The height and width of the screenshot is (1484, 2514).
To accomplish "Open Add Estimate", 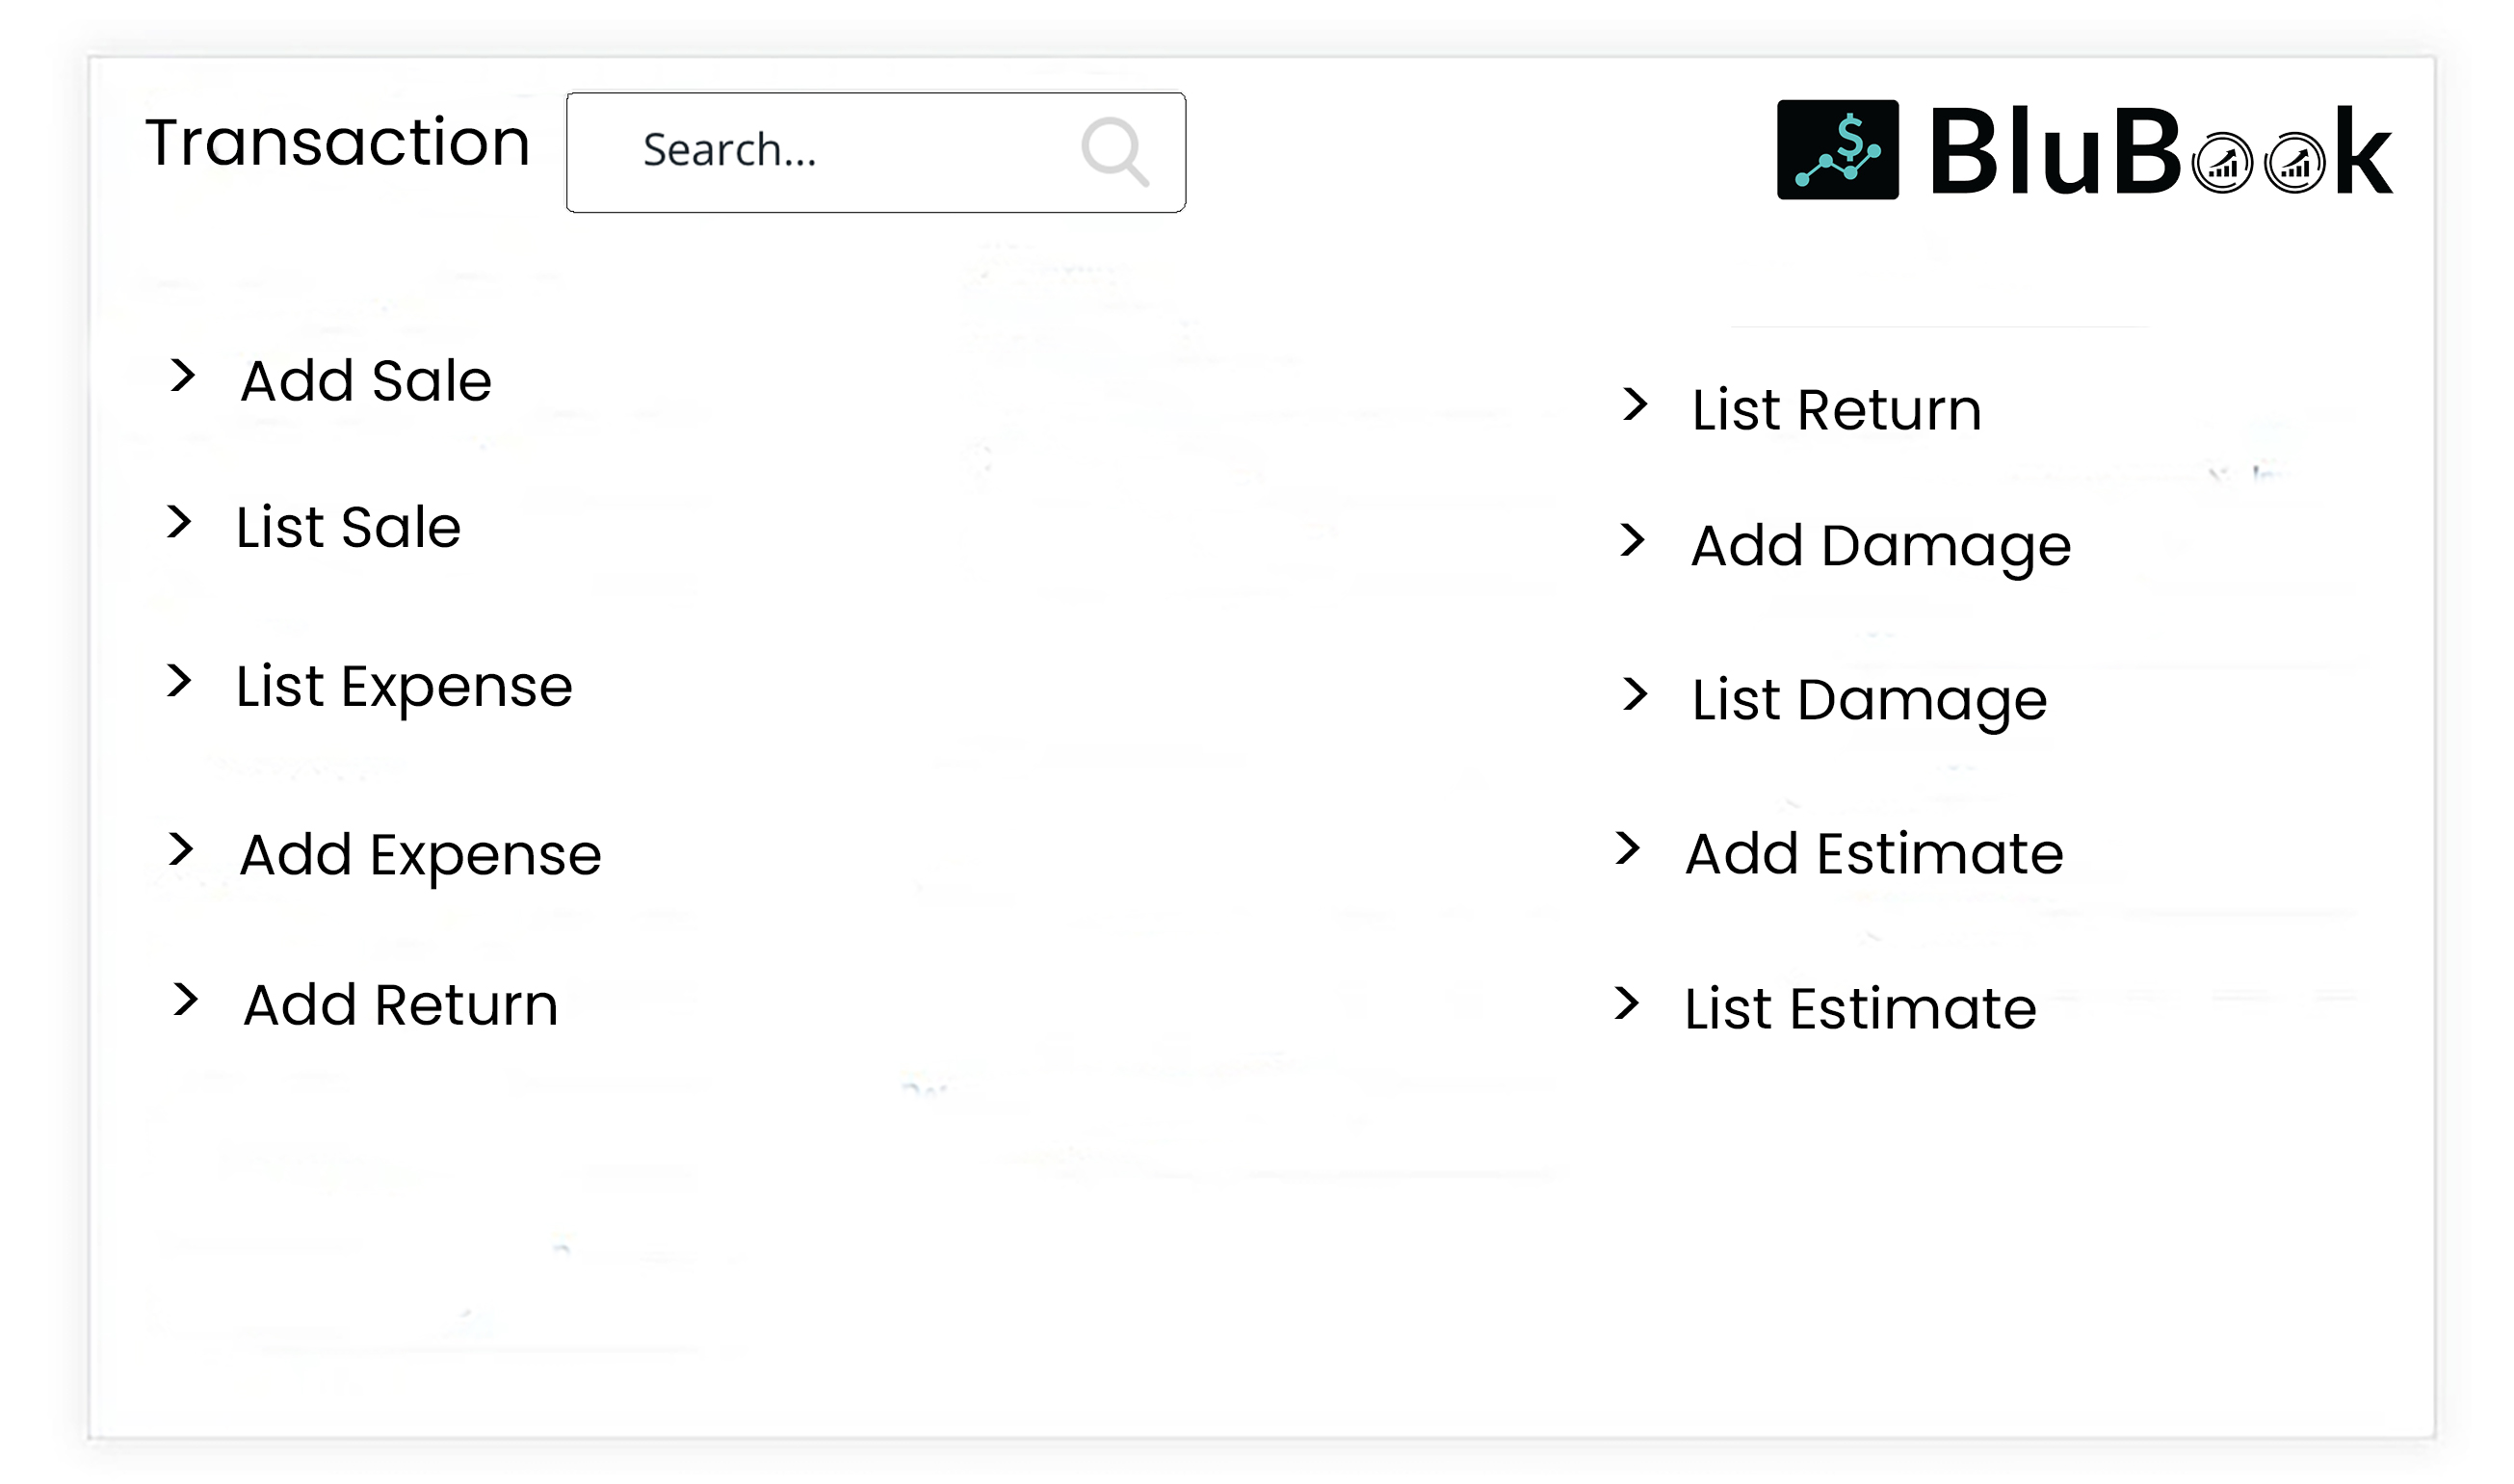I will (1874, 854).
